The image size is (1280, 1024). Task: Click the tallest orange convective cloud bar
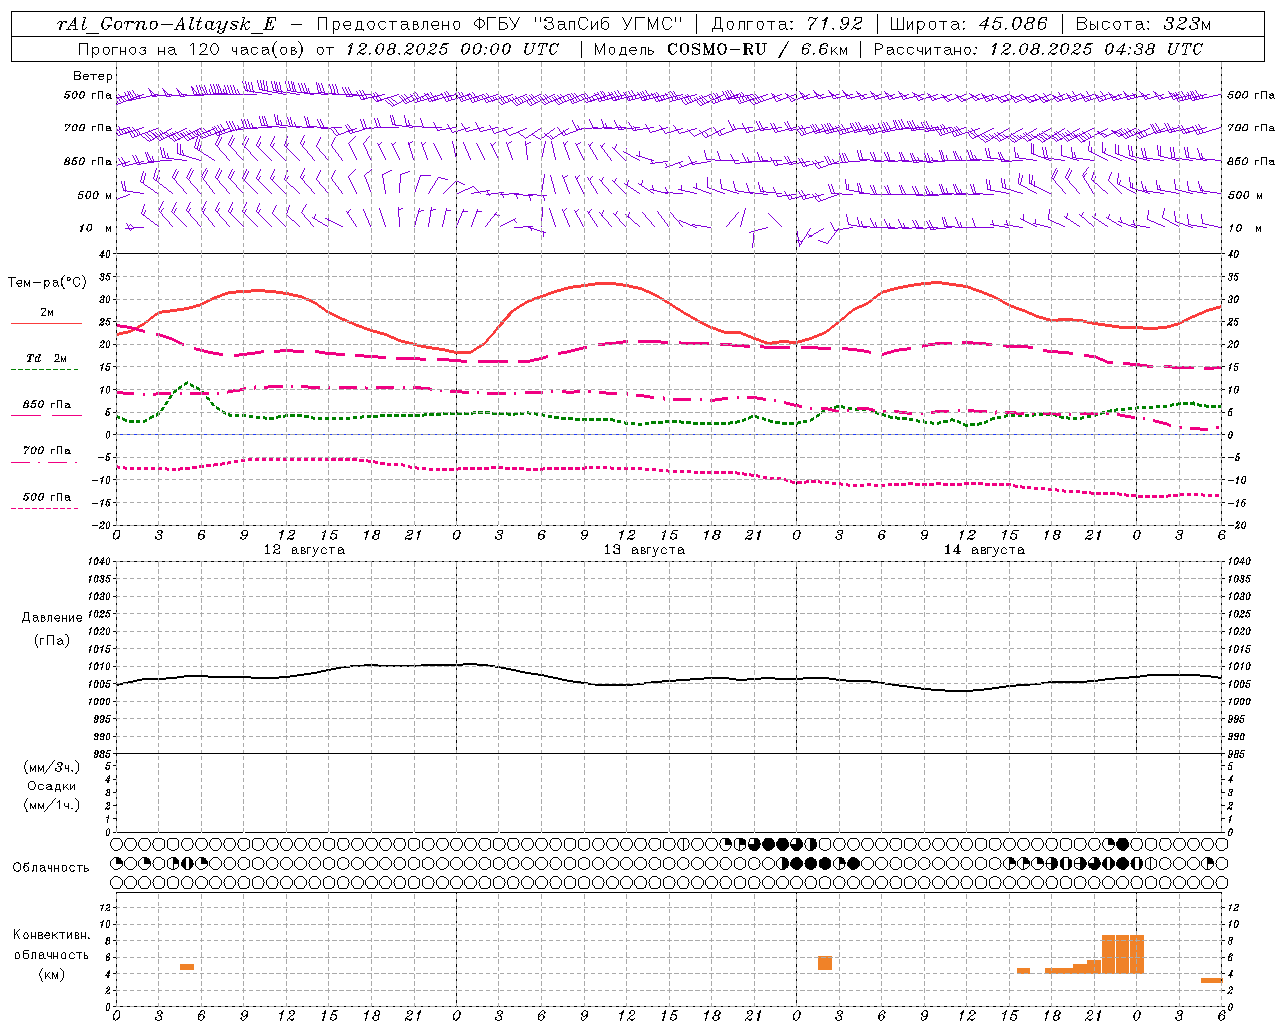coord(1123,954)
